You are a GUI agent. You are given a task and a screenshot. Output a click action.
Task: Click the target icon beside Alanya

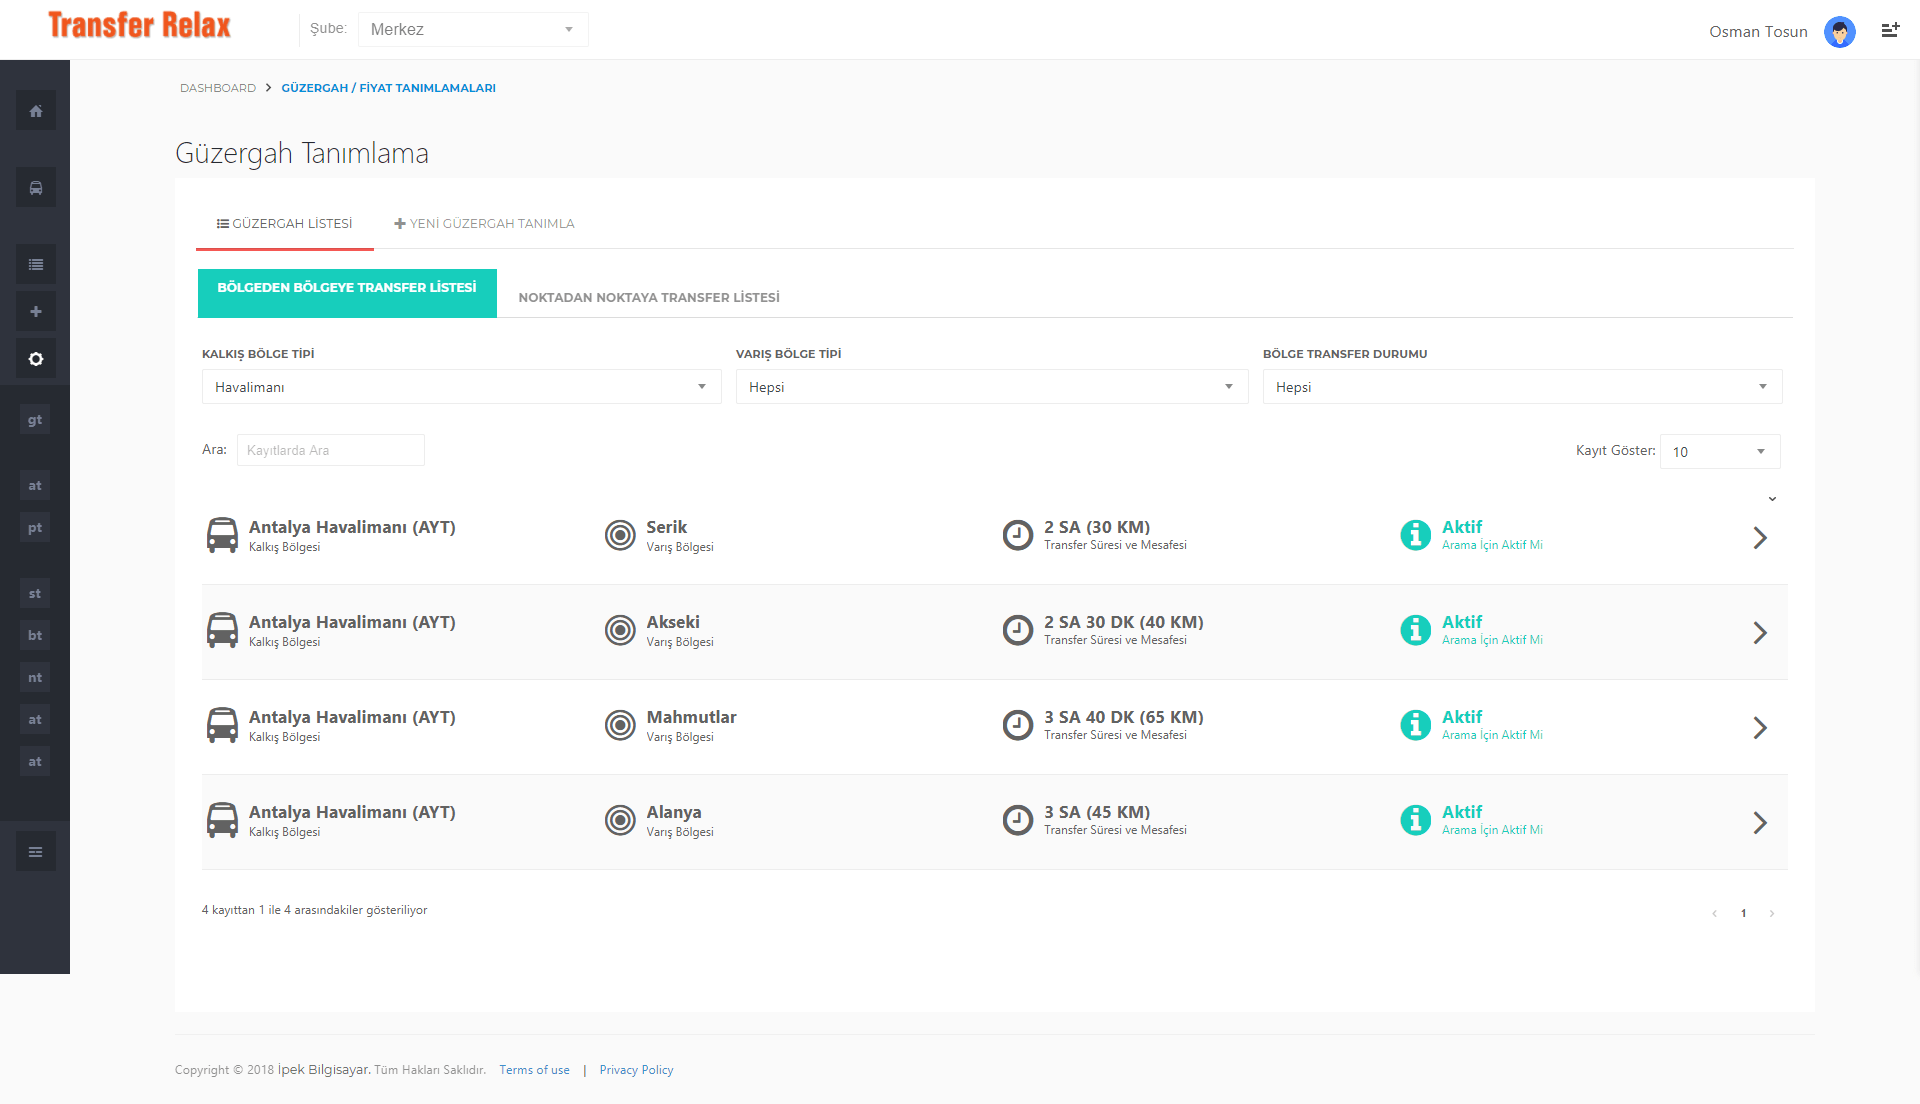pos(620,820)
